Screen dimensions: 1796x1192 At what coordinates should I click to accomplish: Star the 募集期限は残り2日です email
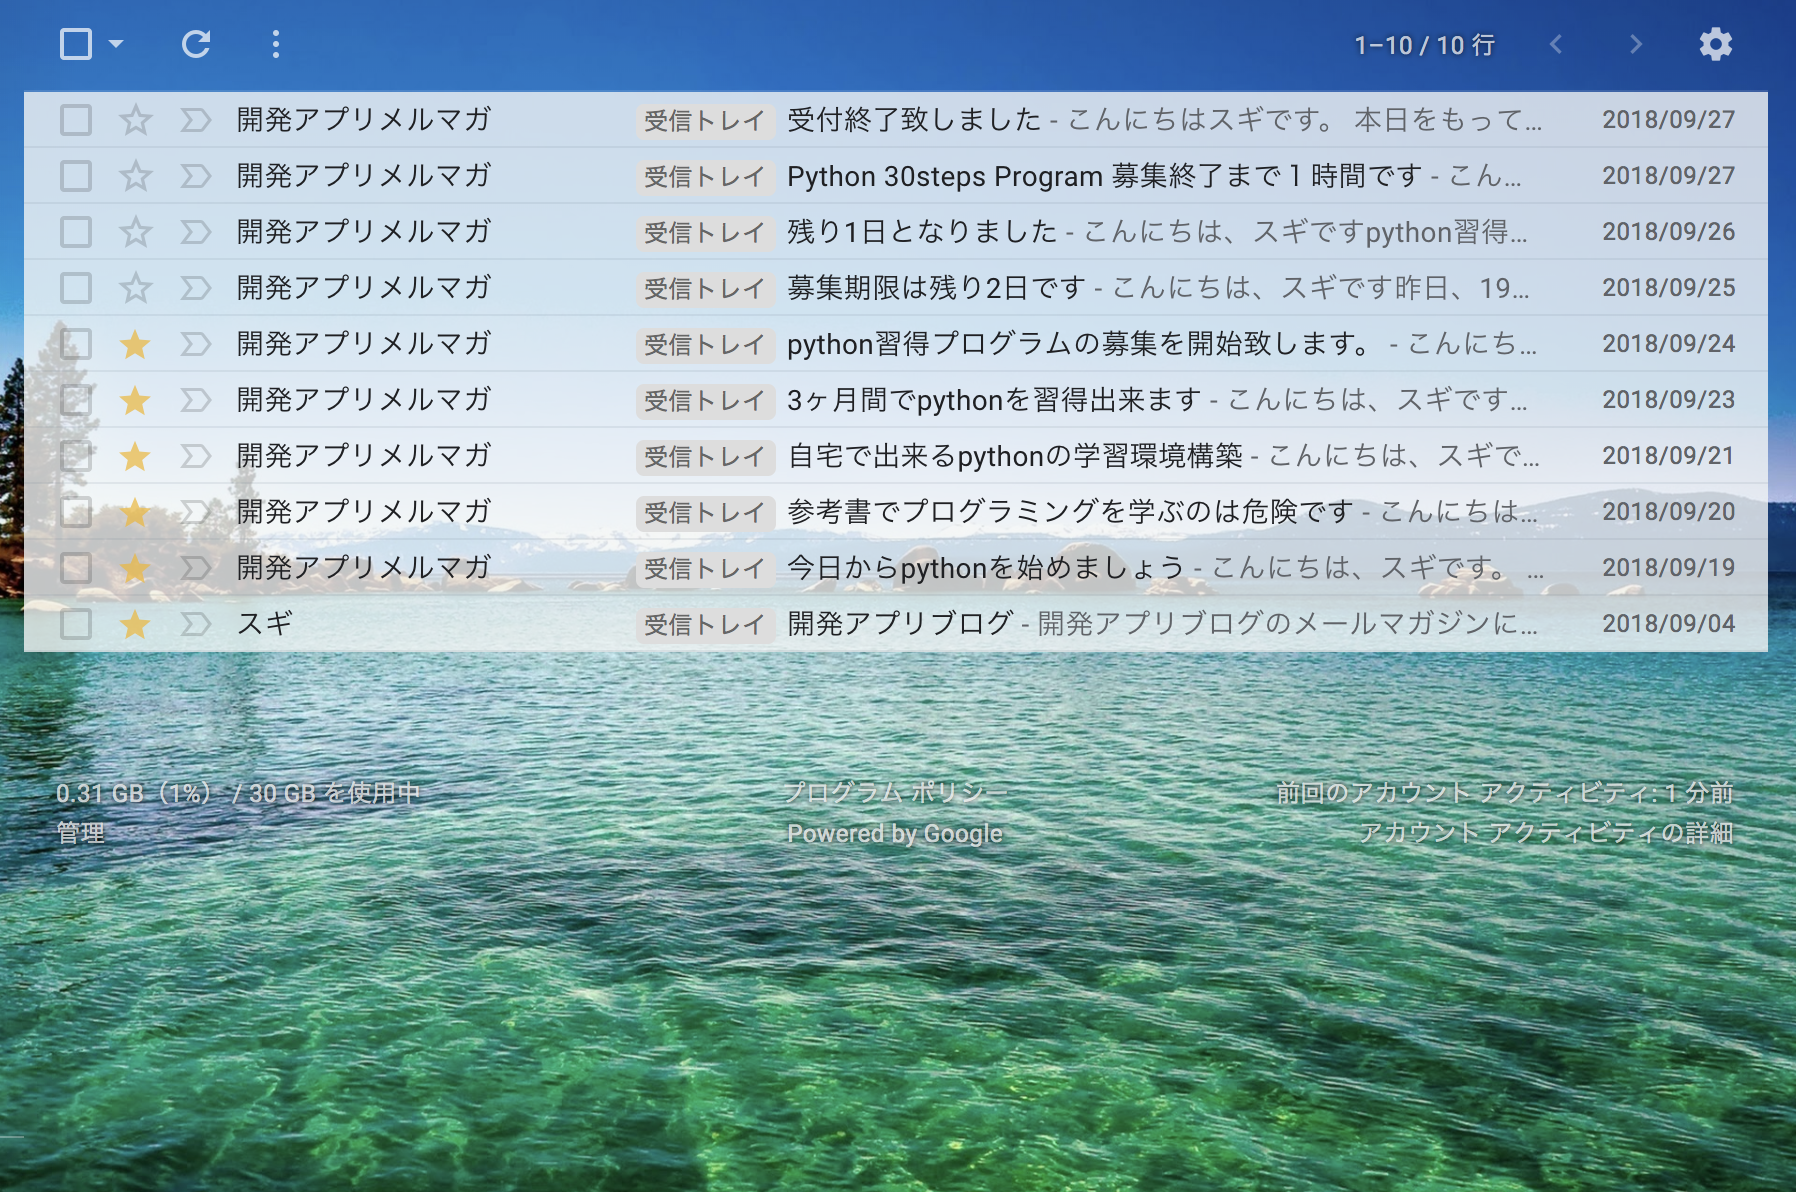[x=135, y=288]
